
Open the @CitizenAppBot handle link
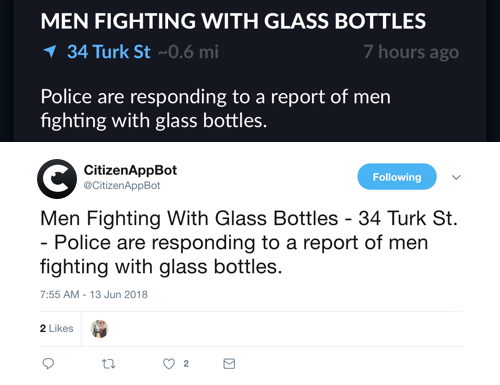[122, 185]
